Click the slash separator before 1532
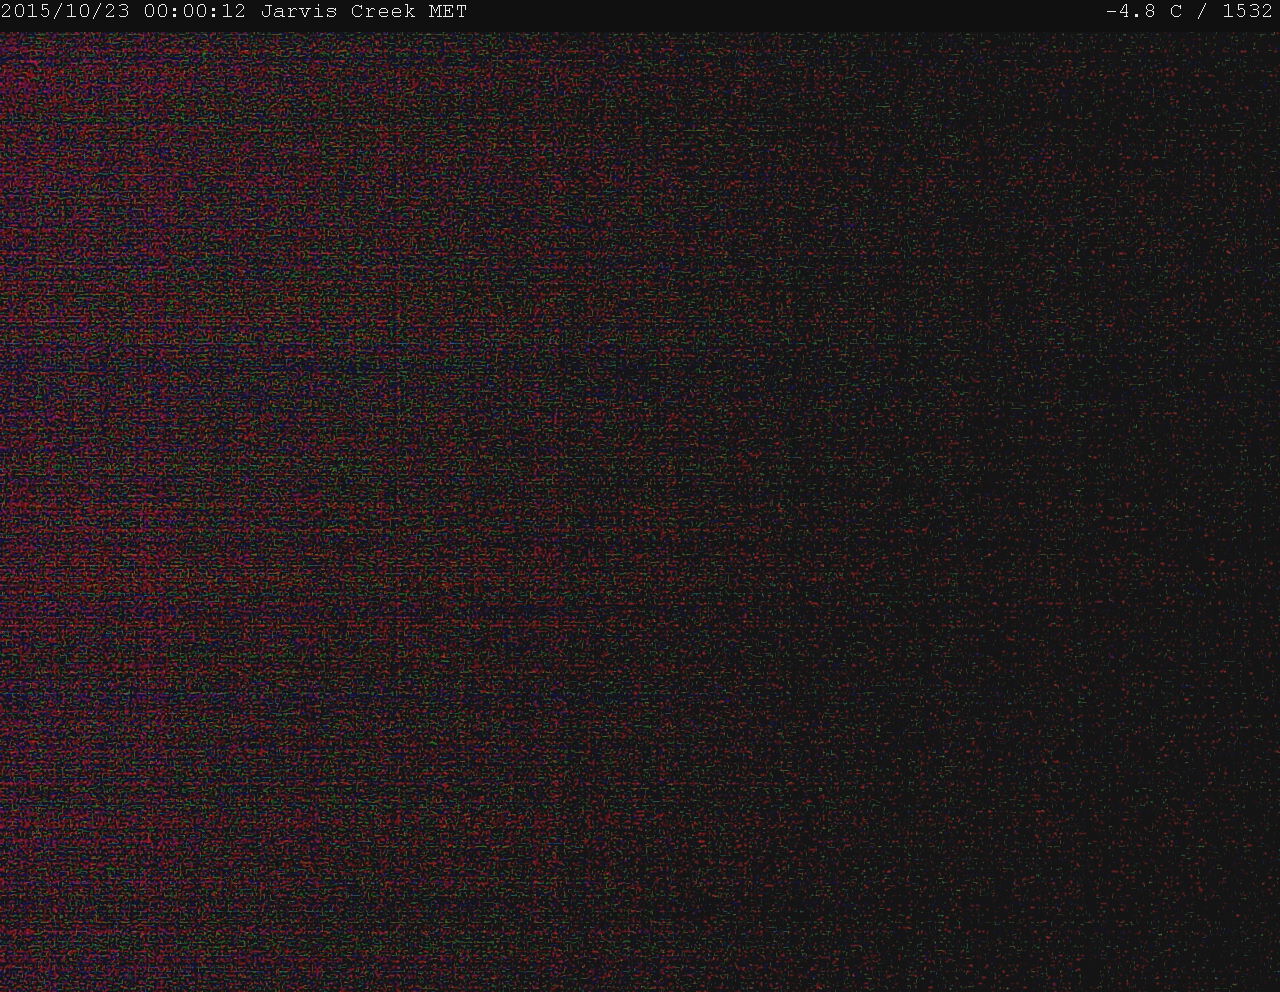This screenshot has width=1280, height=992. pos(1201,12)
